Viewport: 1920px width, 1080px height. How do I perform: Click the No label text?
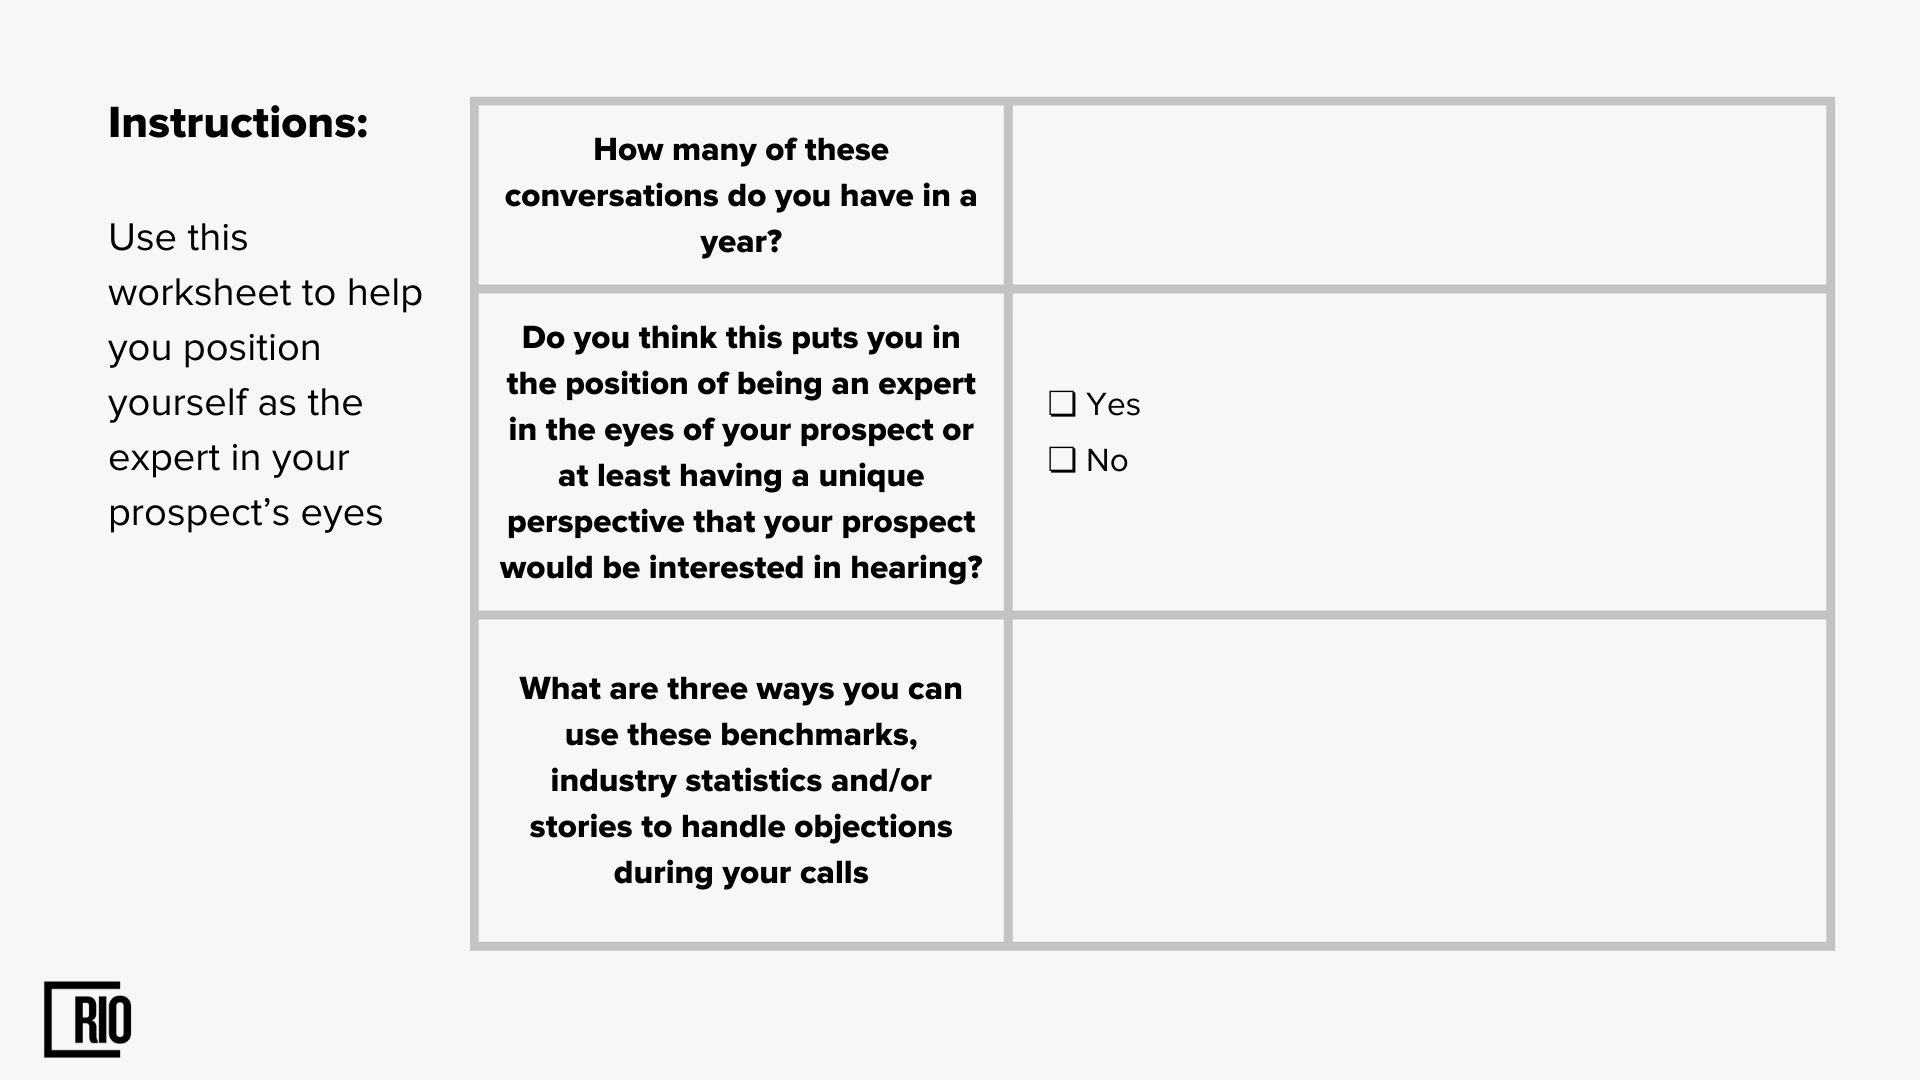click(x=1107, y=460)
